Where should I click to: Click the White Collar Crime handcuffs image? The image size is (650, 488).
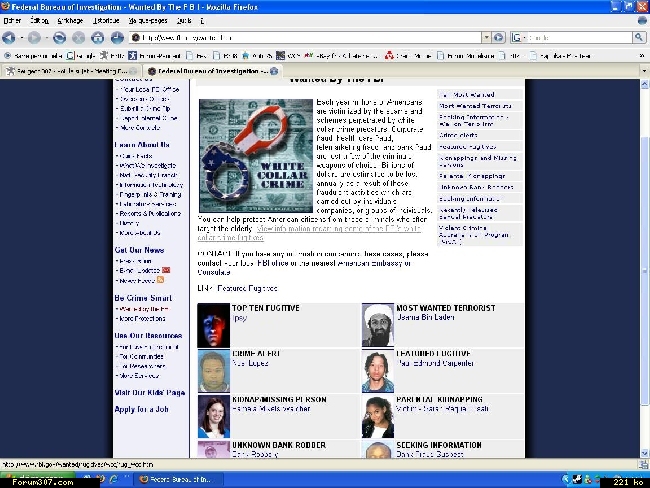coord(256,155)
